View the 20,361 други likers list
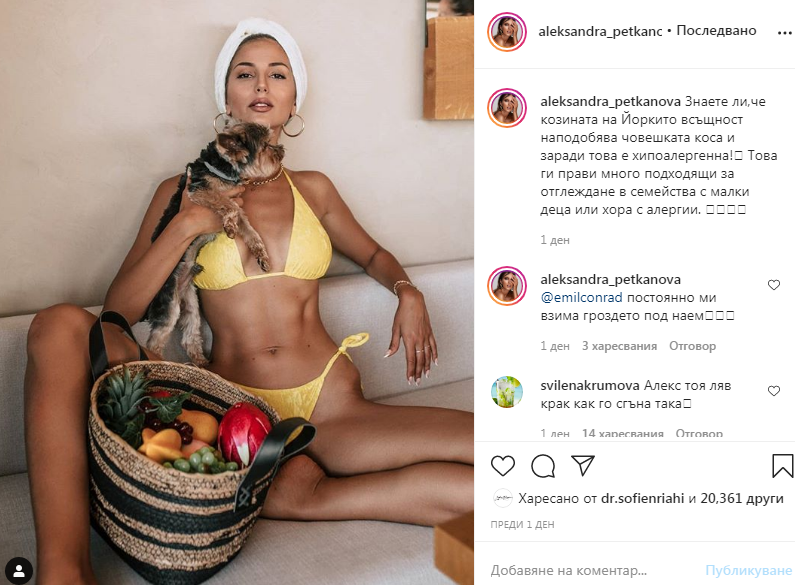Viewport: 795px width, 585px height. tap(742, 499)
